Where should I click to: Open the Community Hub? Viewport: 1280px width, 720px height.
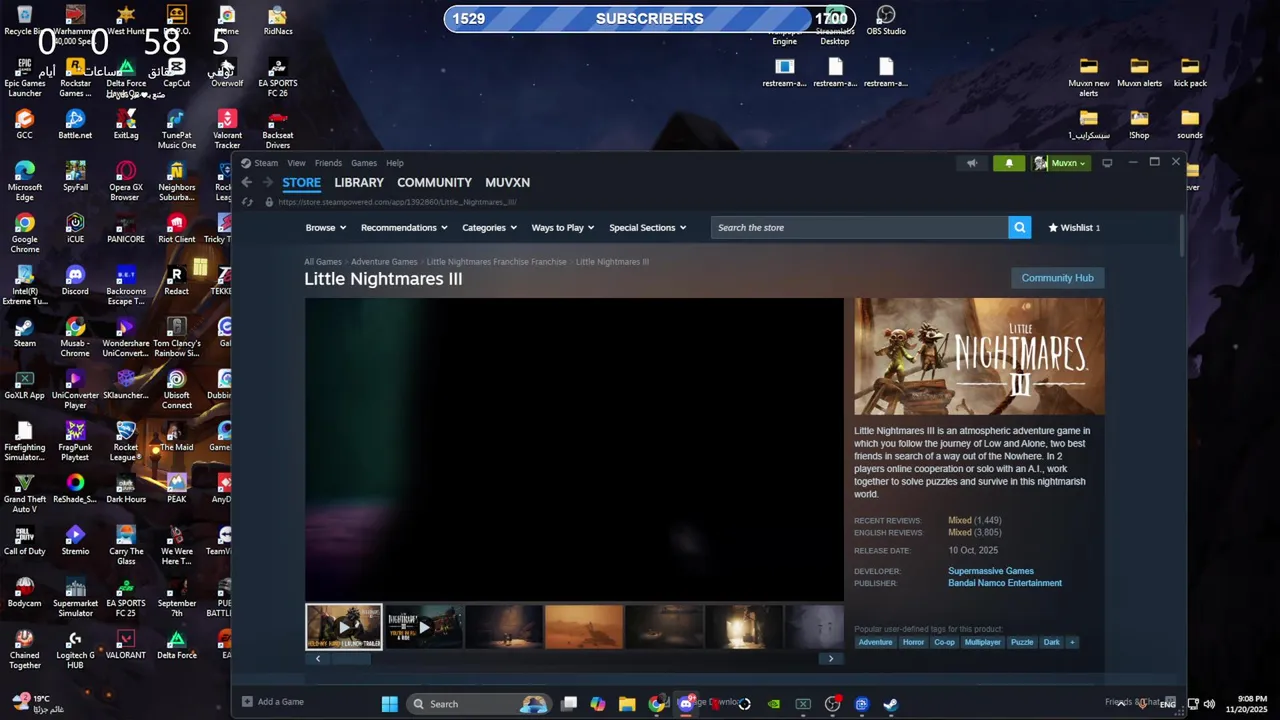pos(1057,278)
